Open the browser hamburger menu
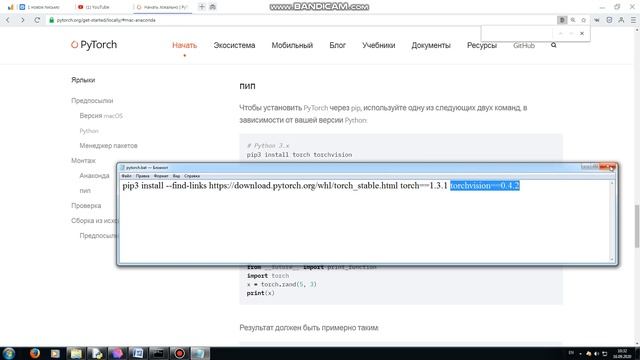Viewport: 640px width, 360px height. pyautogui.click(x=633, y=20)
